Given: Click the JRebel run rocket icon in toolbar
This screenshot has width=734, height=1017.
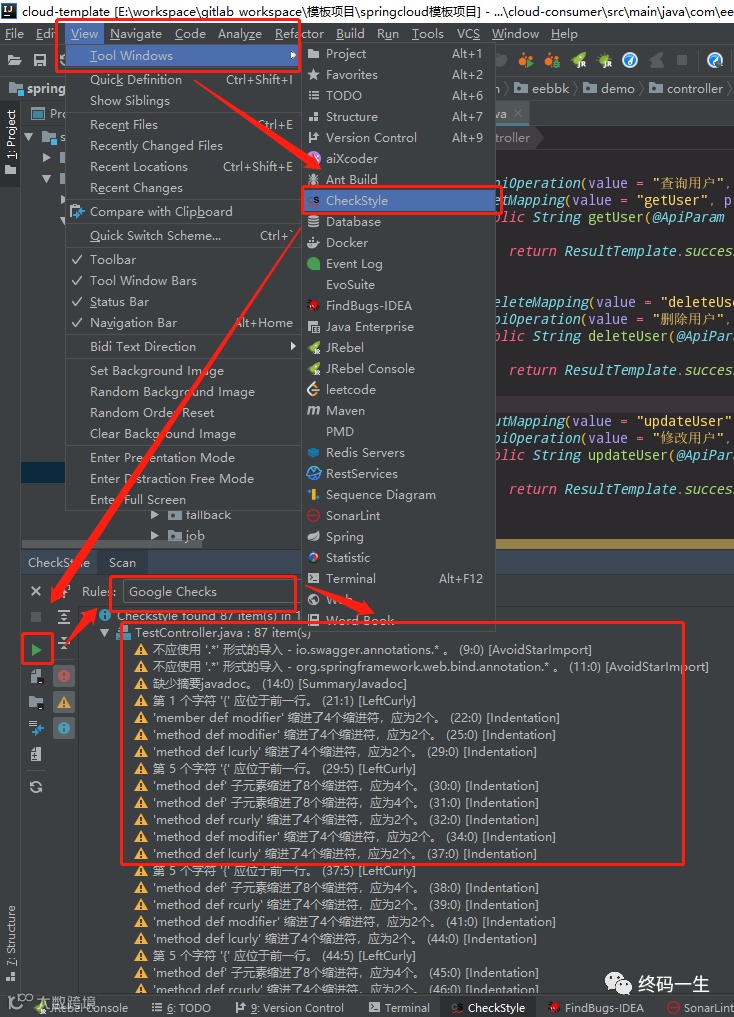Looking at the screenshot, I should coord(578,60).
